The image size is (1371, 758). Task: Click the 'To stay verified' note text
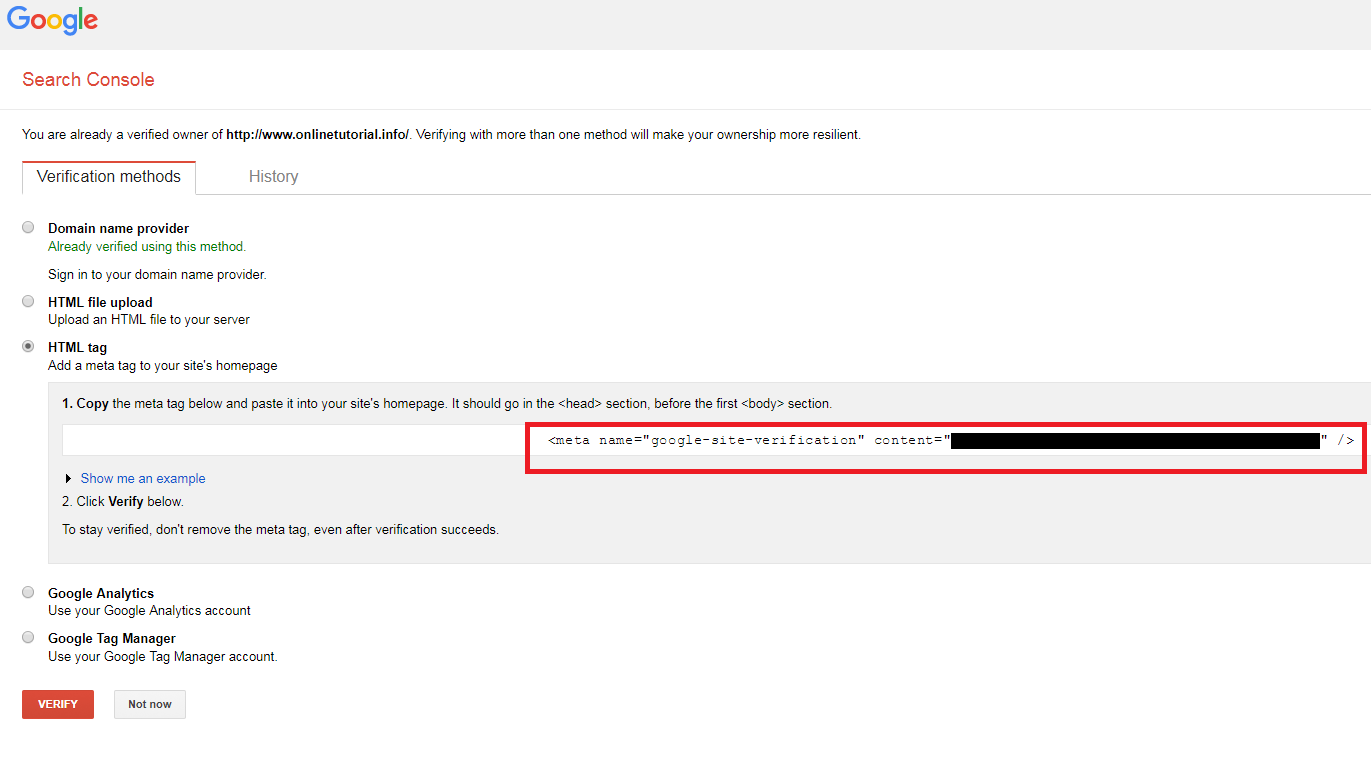click(x=280, y=530)
